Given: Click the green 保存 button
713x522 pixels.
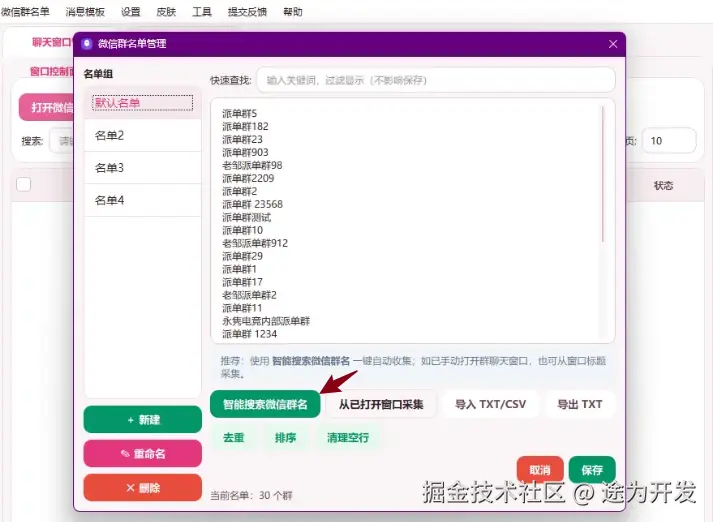Looking at the screenshot, I should point(592,470).
